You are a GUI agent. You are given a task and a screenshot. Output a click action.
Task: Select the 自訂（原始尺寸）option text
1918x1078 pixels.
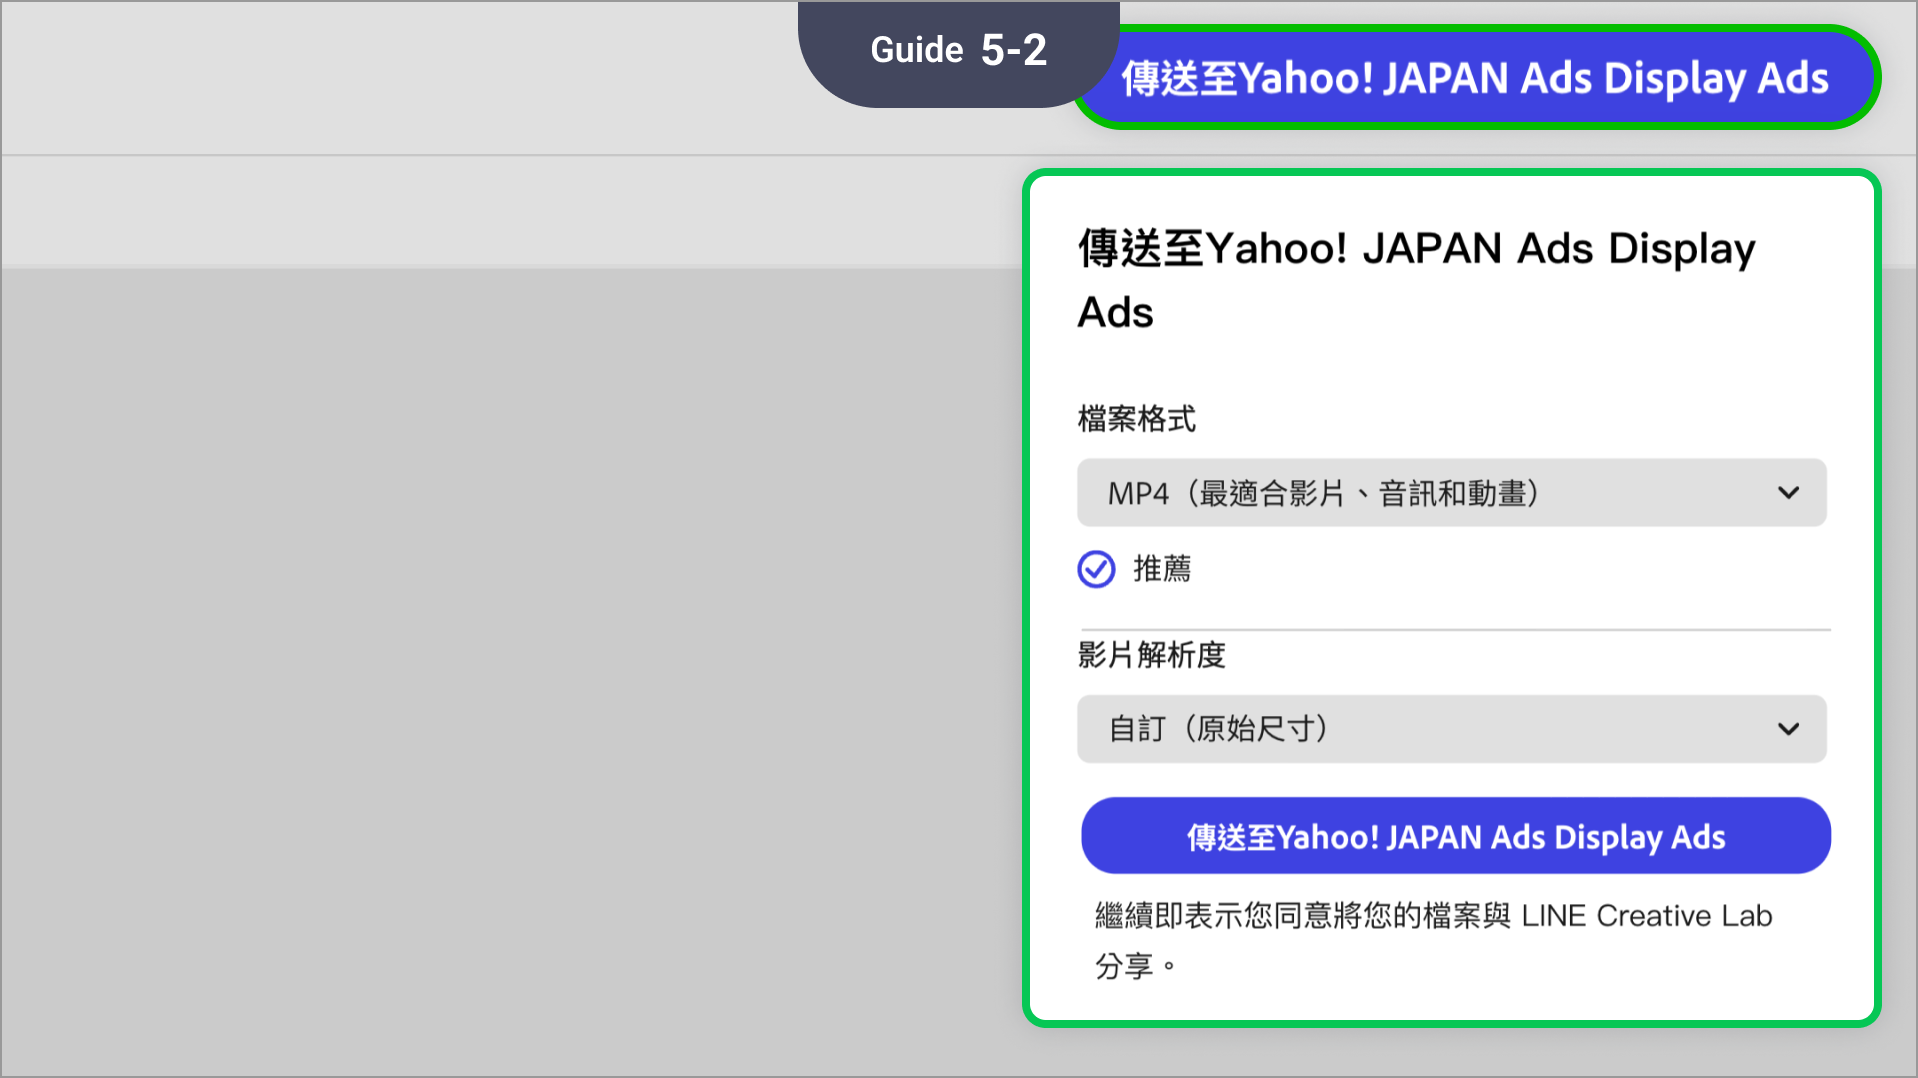coord(1219,729)
